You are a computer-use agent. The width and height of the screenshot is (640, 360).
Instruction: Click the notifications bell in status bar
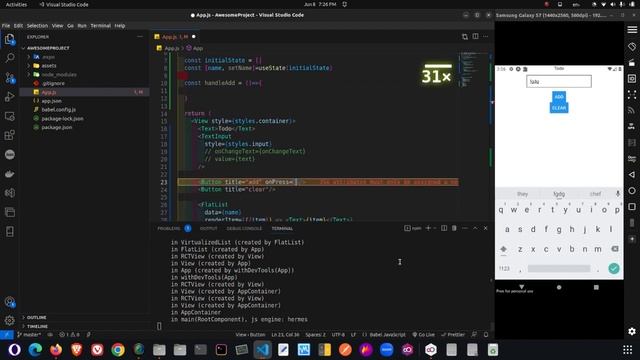point(486,335)
